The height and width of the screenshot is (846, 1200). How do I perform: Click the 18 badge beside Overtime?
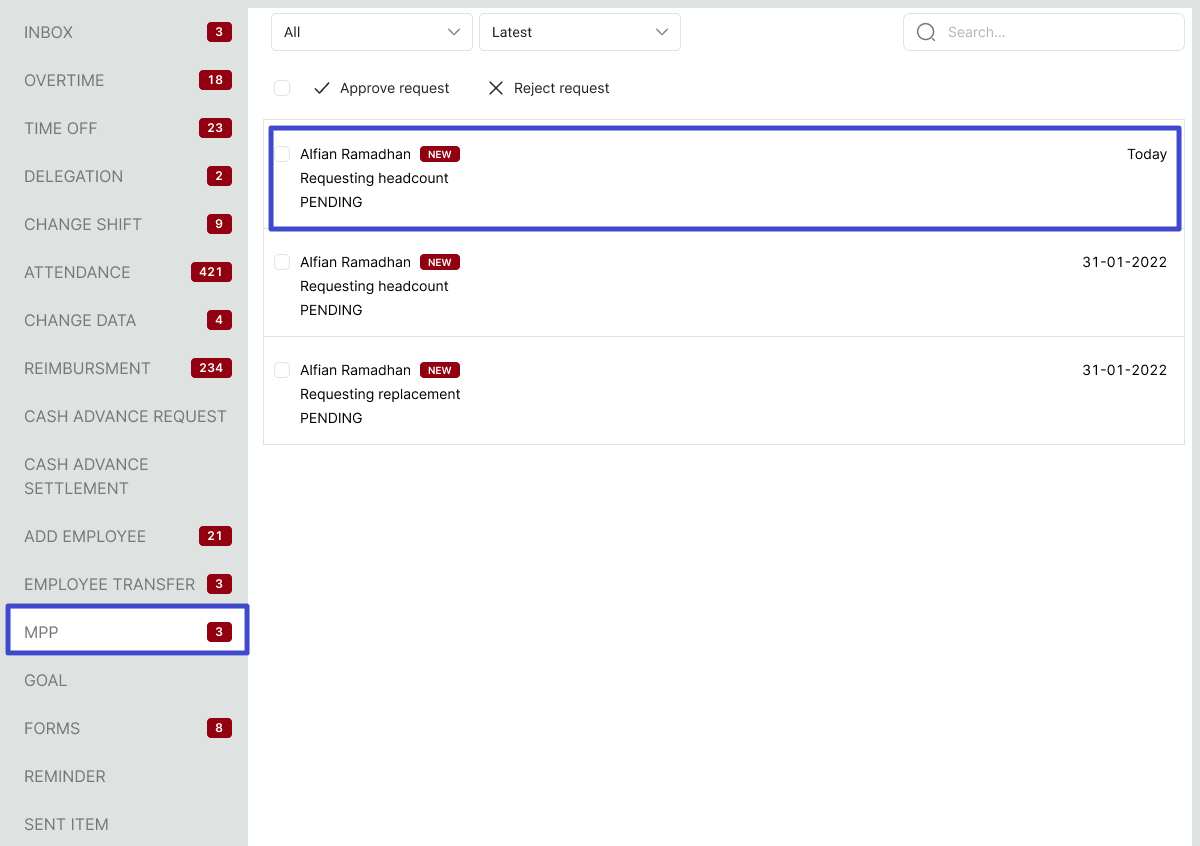click(215, 80)
